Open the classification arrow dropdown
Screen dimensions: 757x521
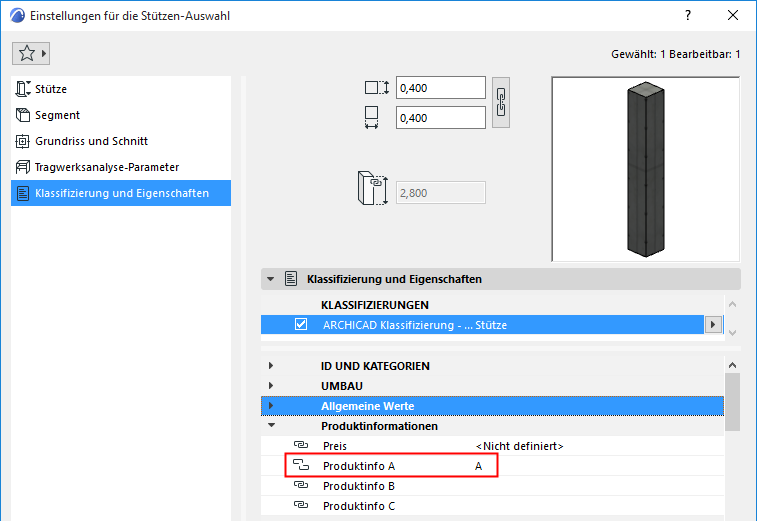coord(713,325)
